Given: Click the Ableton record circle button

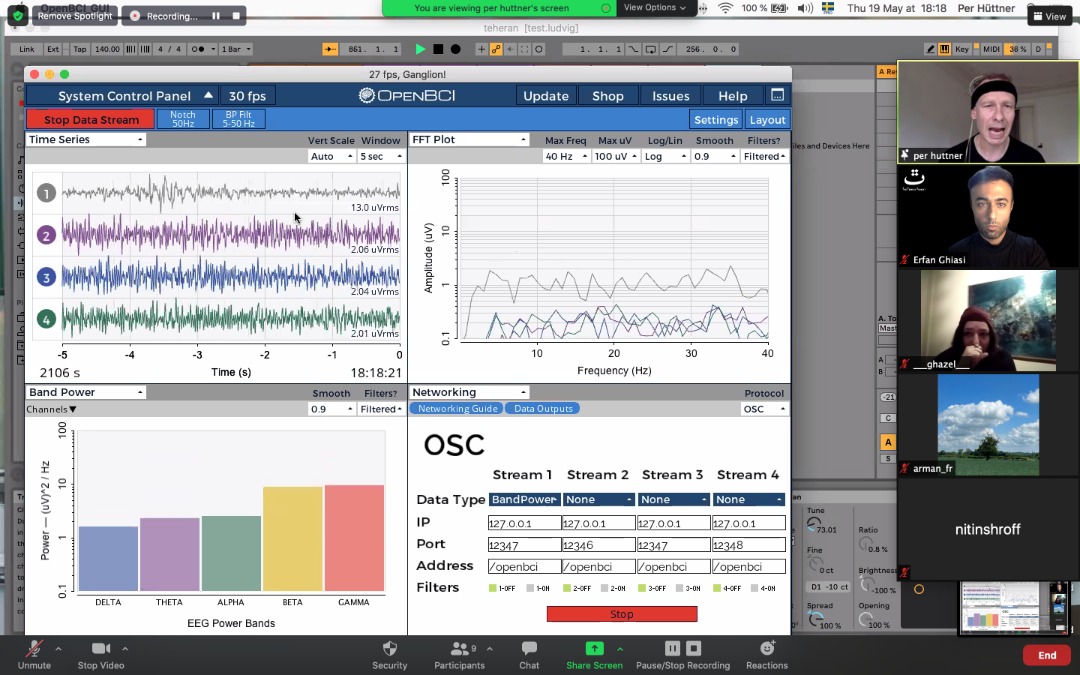Looking at the screenshot, I should click(455, 49).
